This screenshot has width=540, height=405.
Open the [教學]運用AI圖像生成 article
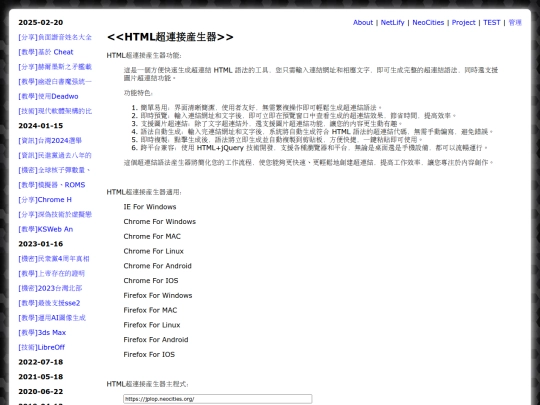pos(52,318)
